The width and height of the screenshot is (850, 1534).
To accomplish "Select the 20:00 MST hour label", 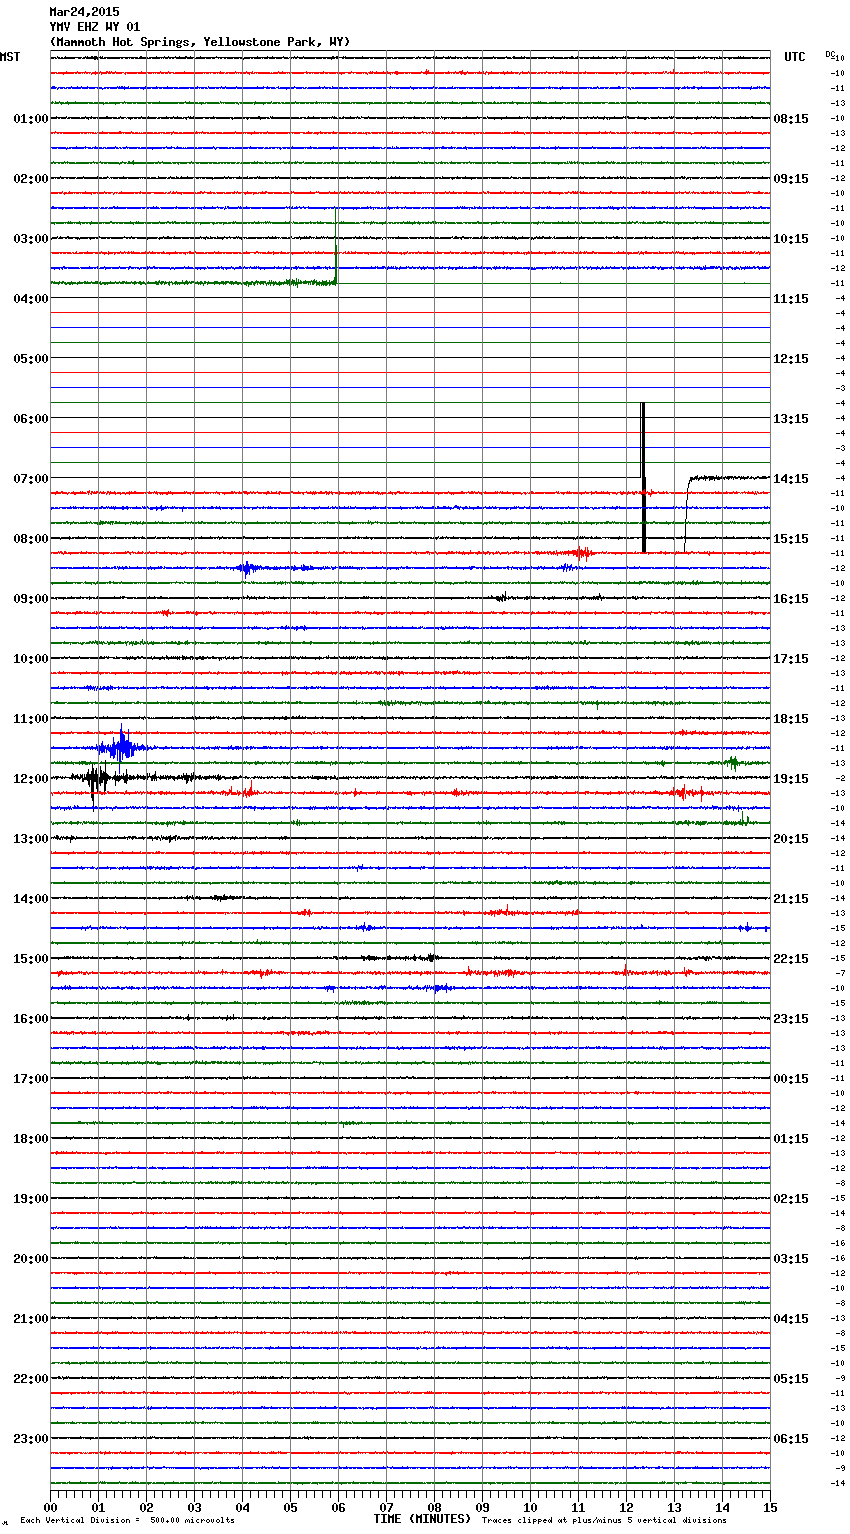I will 31,1259.
